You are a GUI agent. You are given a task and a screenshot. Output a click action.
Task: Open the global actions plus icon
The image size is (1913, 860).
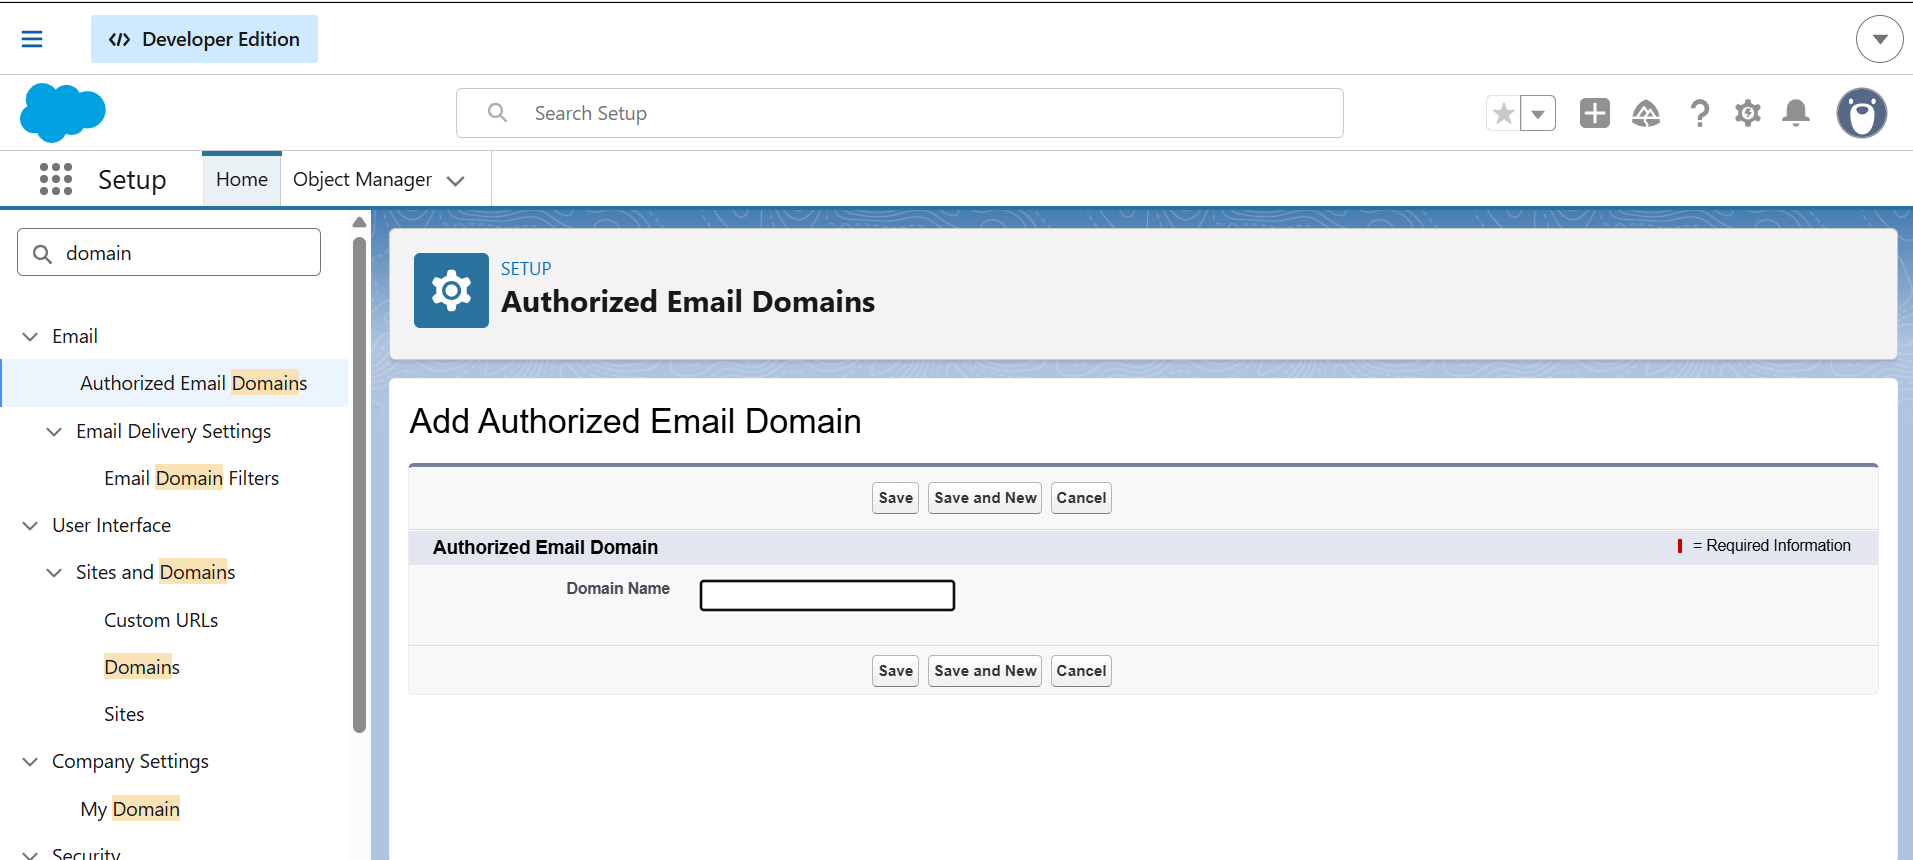coord(1594,113)
